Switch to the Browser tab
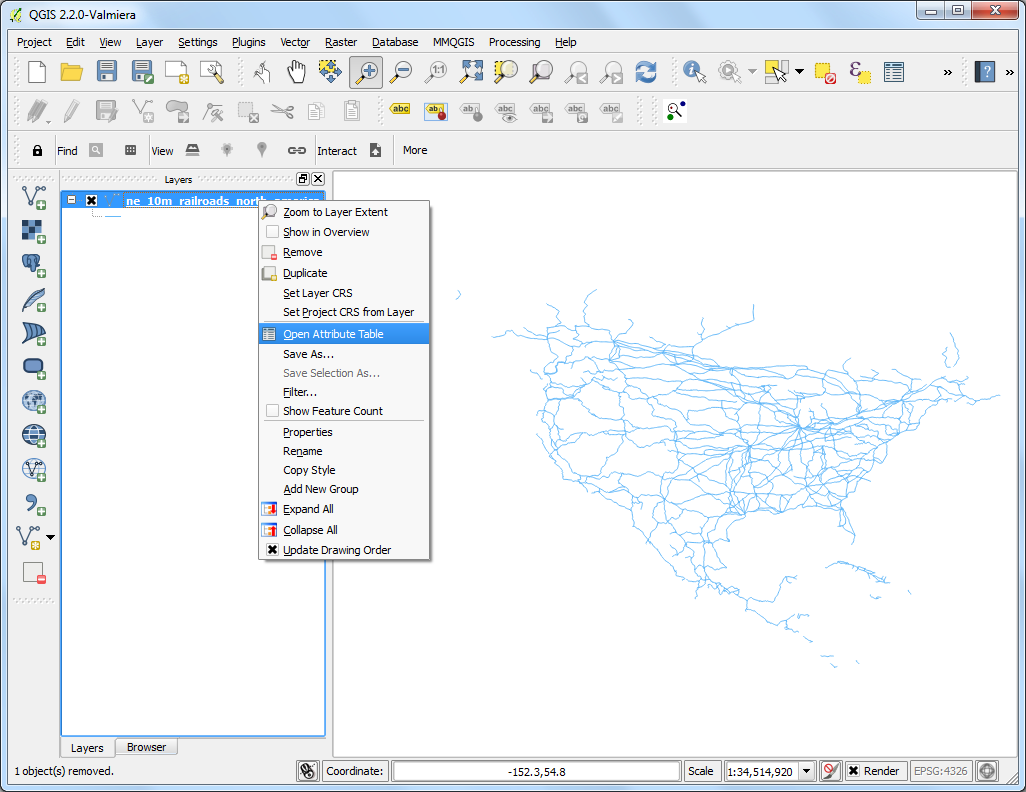The width and height of the screenshot is (1026, 792). tap(146, 747)
